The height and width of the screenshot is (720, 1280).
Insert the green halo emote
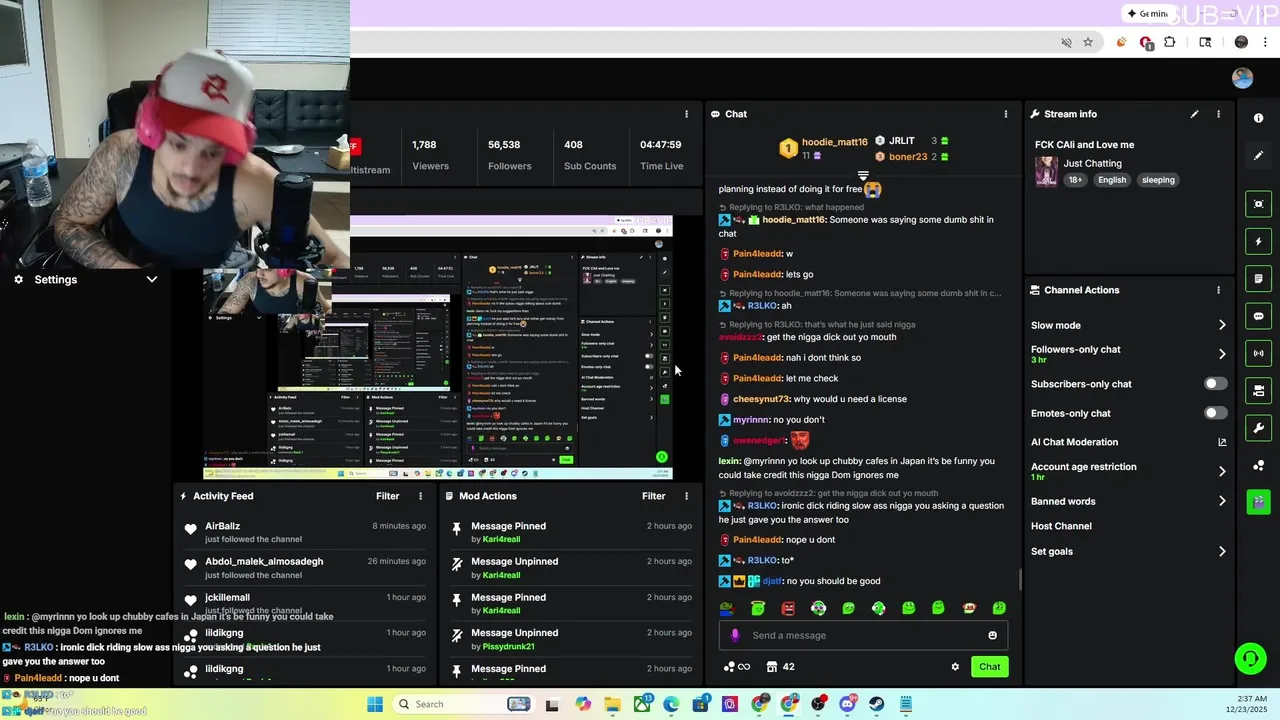pos(758,608)
